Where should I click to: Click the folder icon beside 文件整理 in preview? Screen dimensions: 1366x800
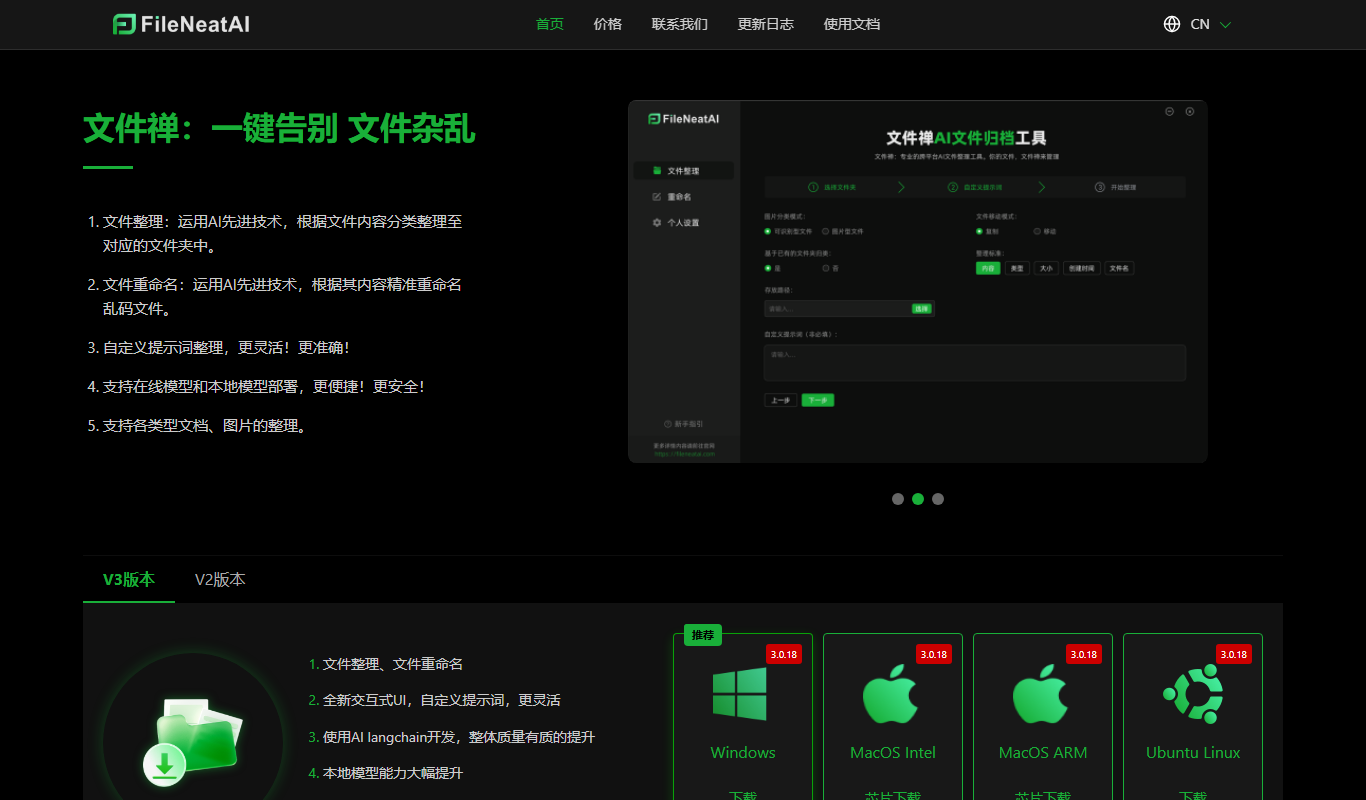(x=657, y=171)
